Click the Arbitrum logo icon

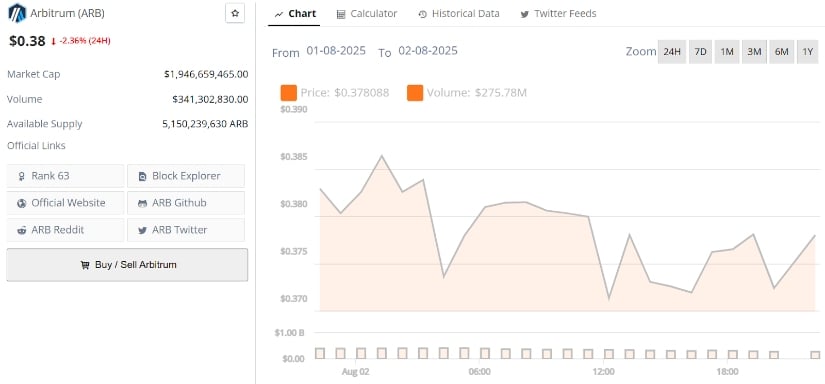(x=17, y=13)
